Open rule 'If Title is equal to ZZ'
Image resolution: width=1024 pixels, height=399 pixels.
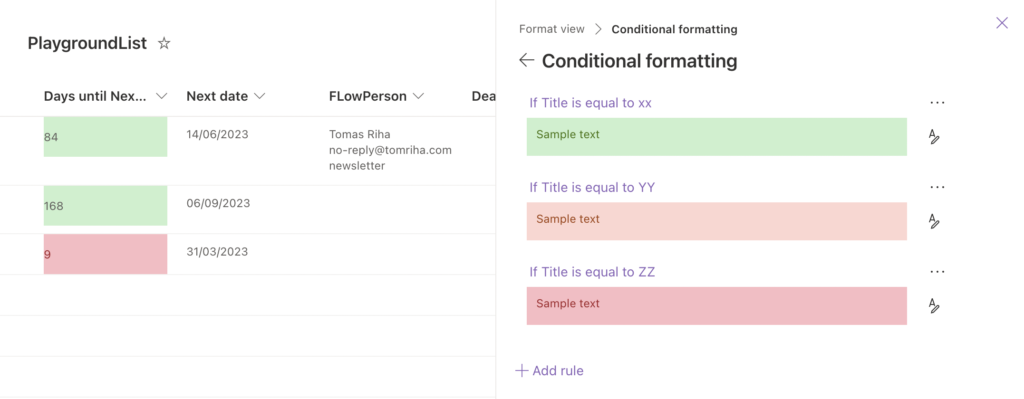click(x=592, y=272)
